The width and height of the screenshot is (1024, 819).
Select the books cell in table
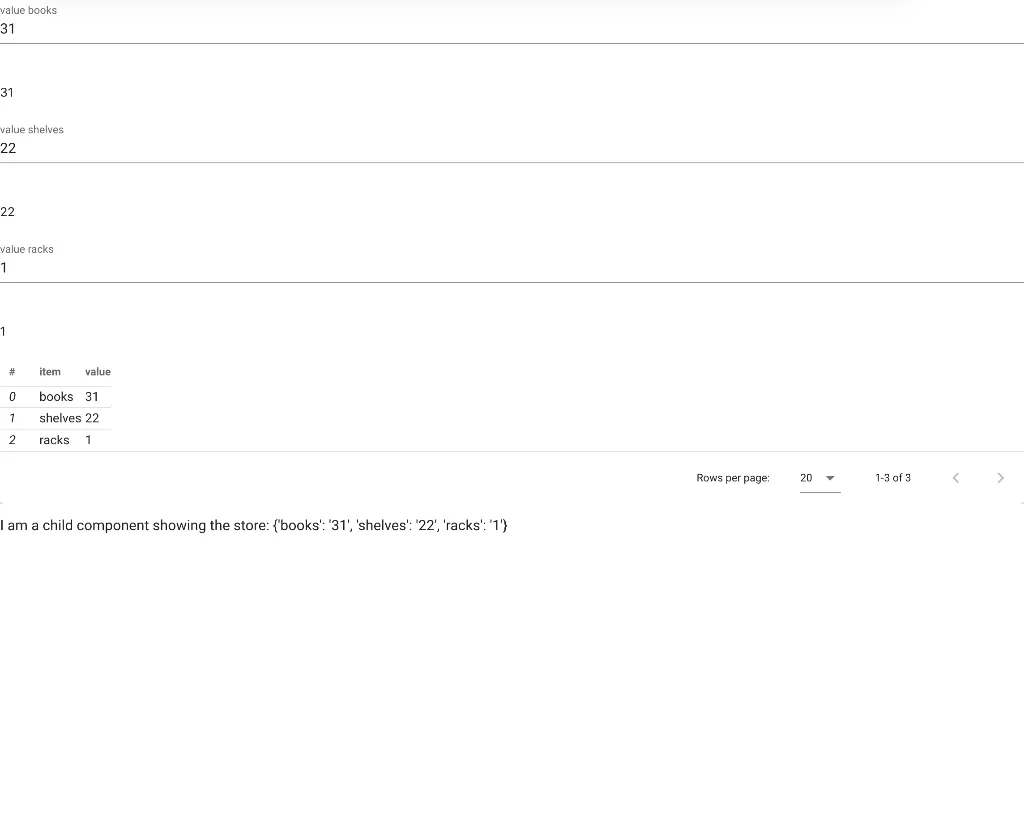point(56,397)
